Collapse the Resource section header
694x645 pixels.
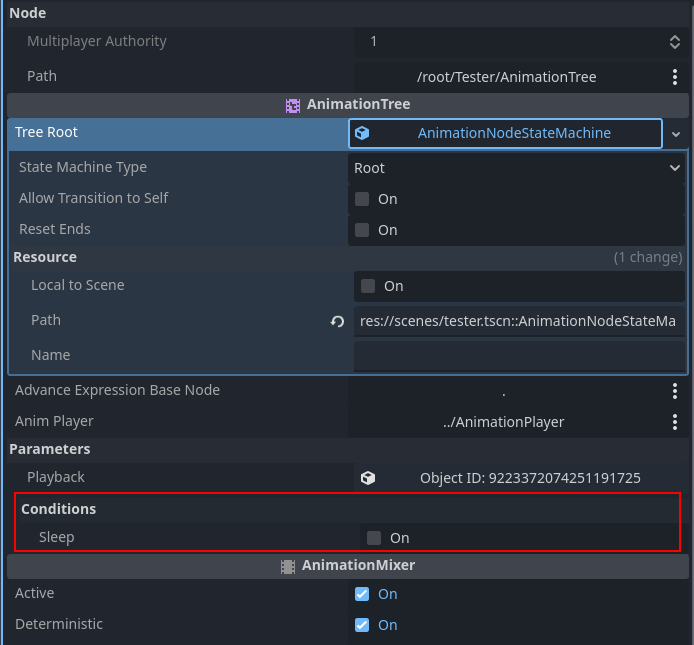pyautogui.click(x=45, y=257)
